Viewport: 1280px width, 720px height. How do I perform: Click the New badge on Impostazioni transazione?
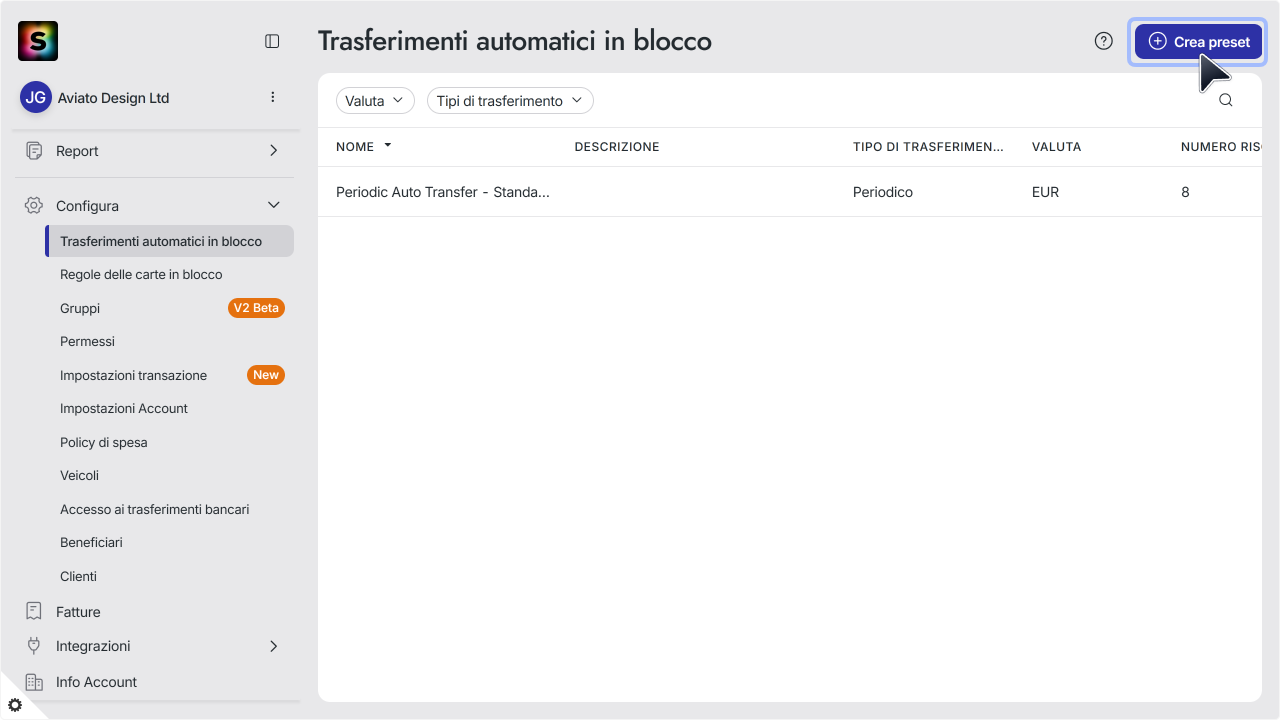click(266, 375)
